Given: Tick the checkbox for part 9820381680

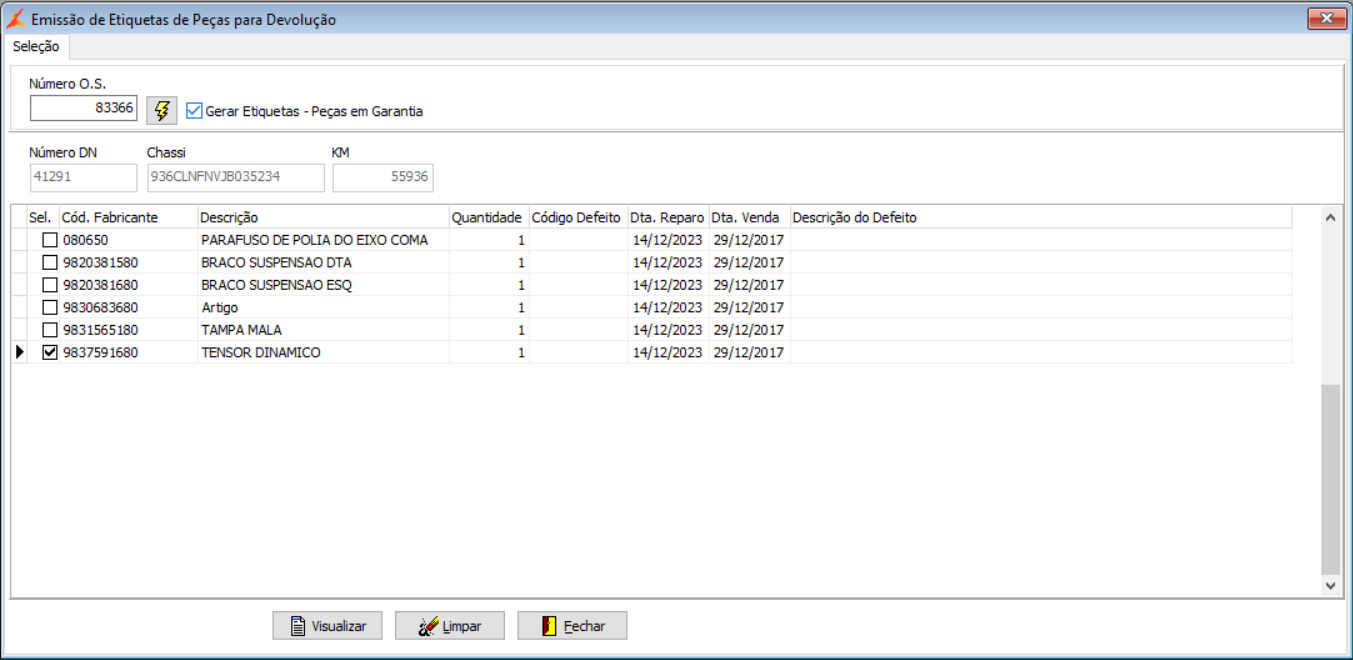Looking at the screenshot, I should point(49,285).
